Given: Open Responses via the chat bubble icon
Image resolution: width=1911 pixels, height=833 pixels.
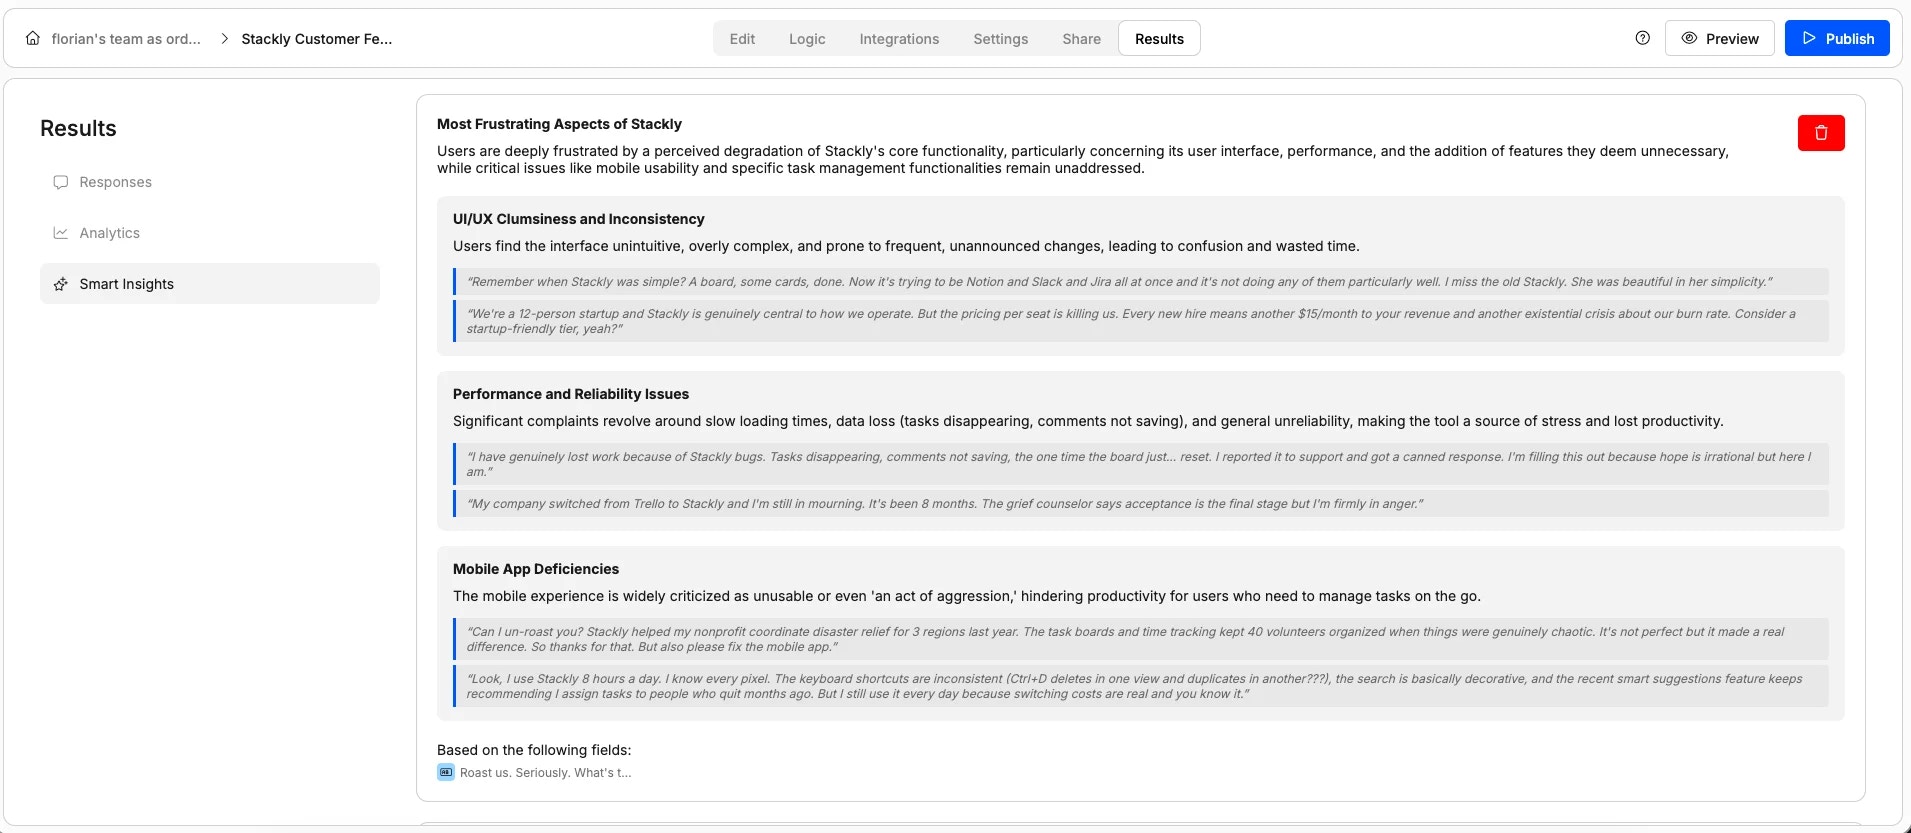Looking at the screenshot, I should pos(61,182).
